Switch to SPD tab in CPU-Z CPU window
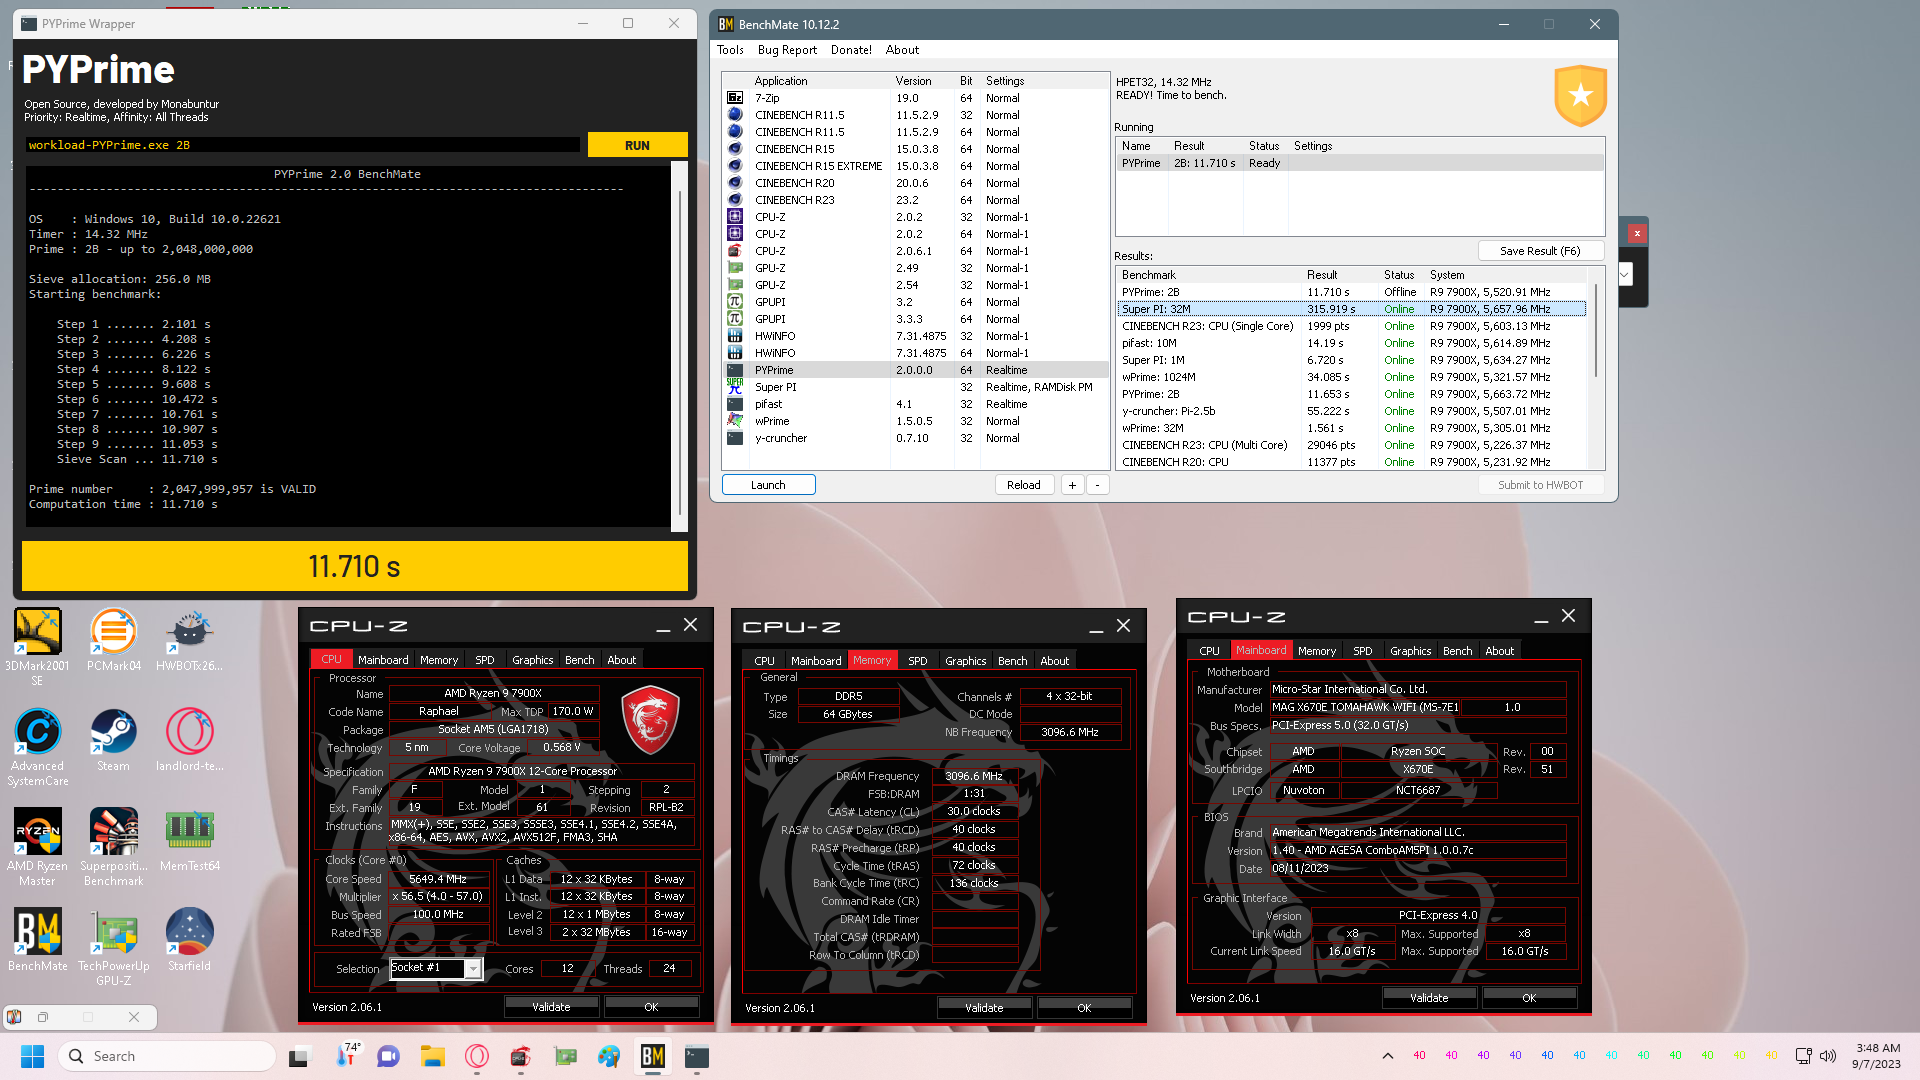Screen dimensions: 1920x1080 click(x=485, y=660)
